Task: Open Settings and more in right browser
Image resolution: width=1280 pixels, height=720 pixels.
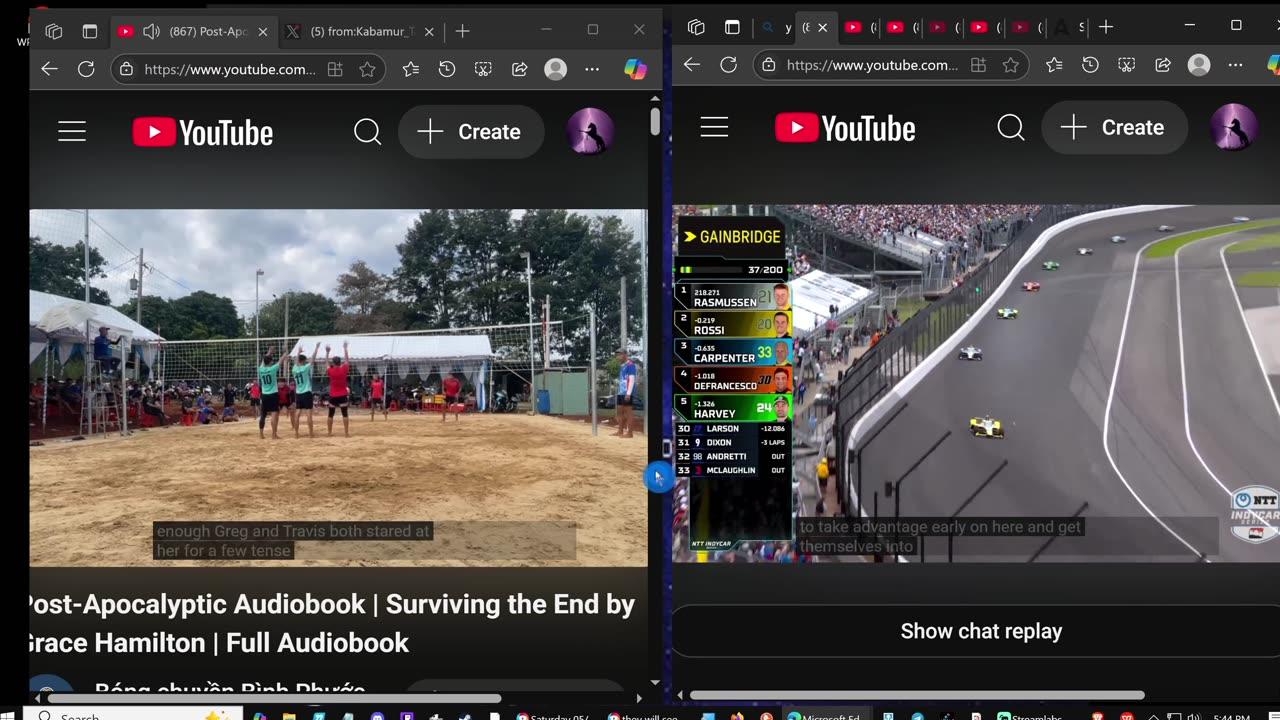Action: coord(1235,65)
